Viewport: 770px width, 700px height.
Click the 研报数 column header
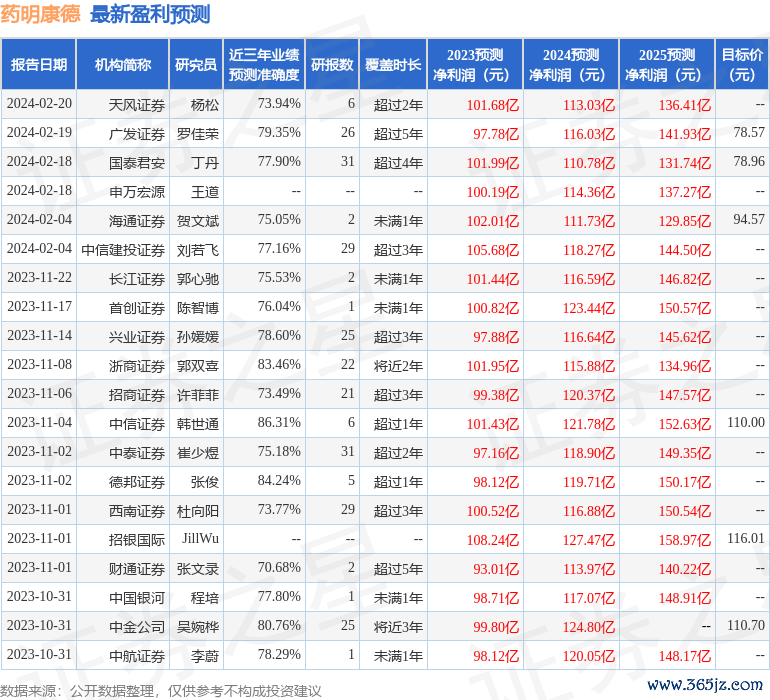pos(332,64)
